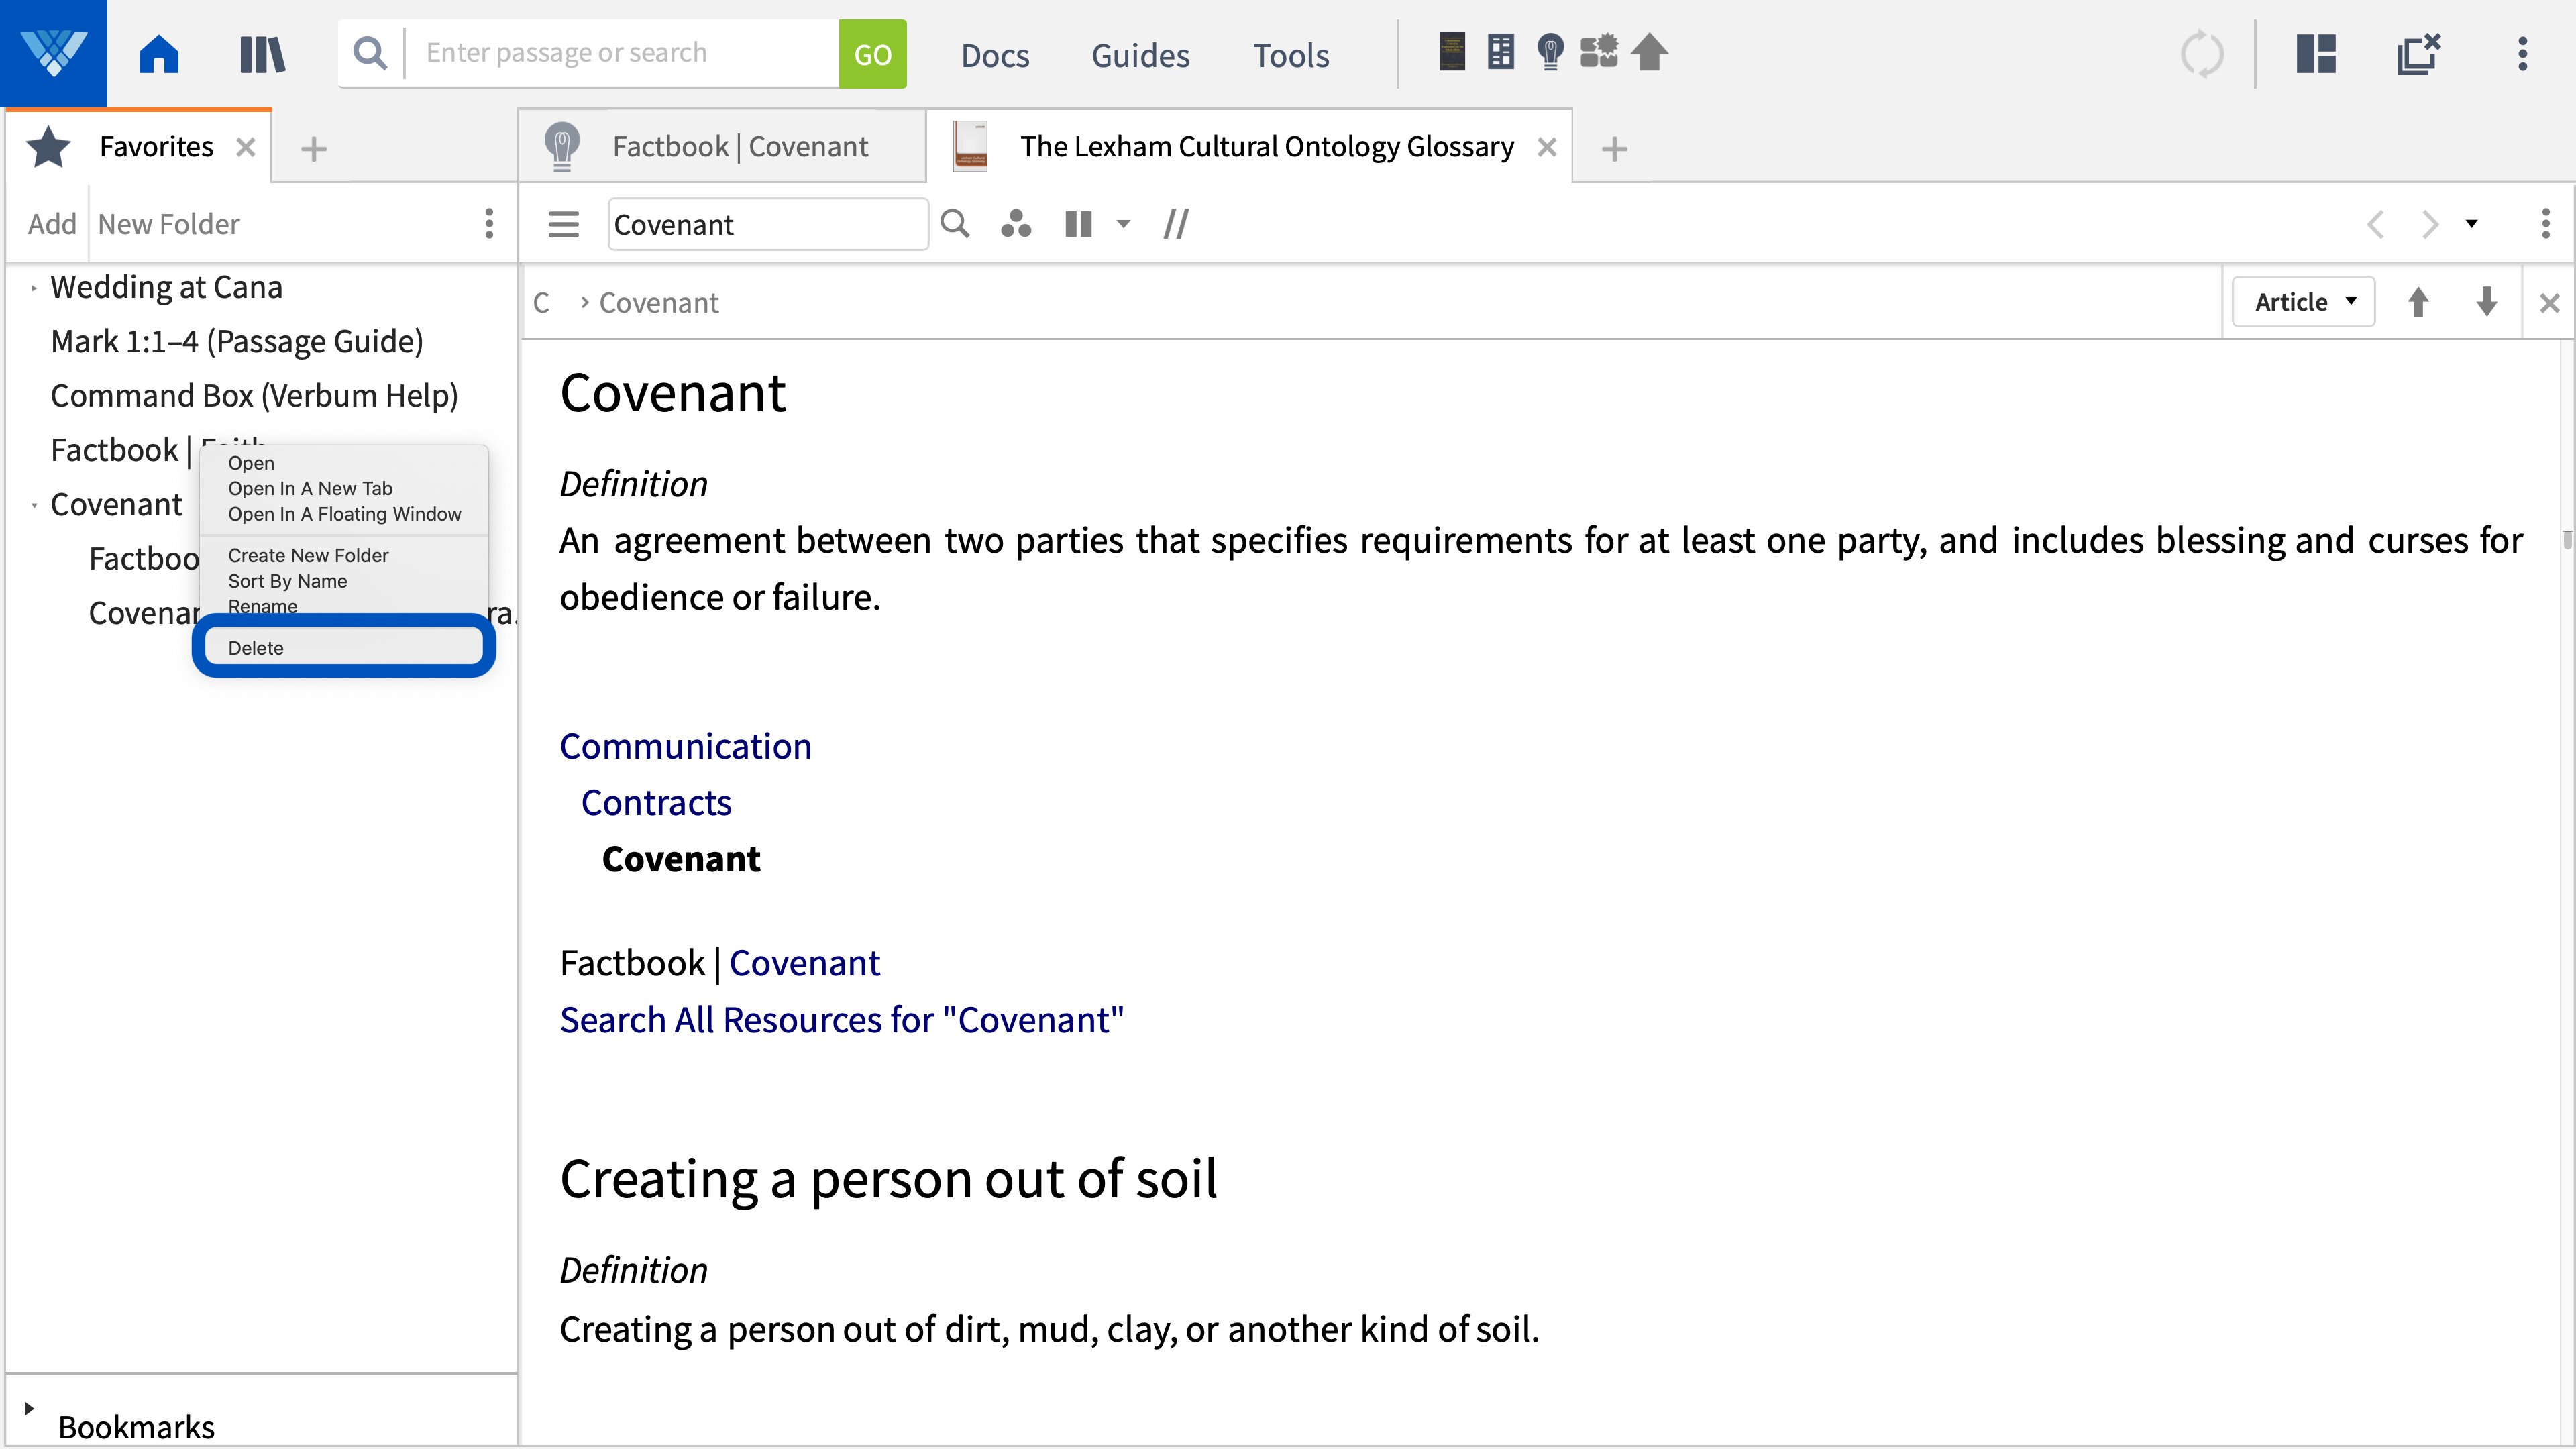Click Add in Favorites toolbar
The image size is (2576, 1449).
click(x=52, y=224)
